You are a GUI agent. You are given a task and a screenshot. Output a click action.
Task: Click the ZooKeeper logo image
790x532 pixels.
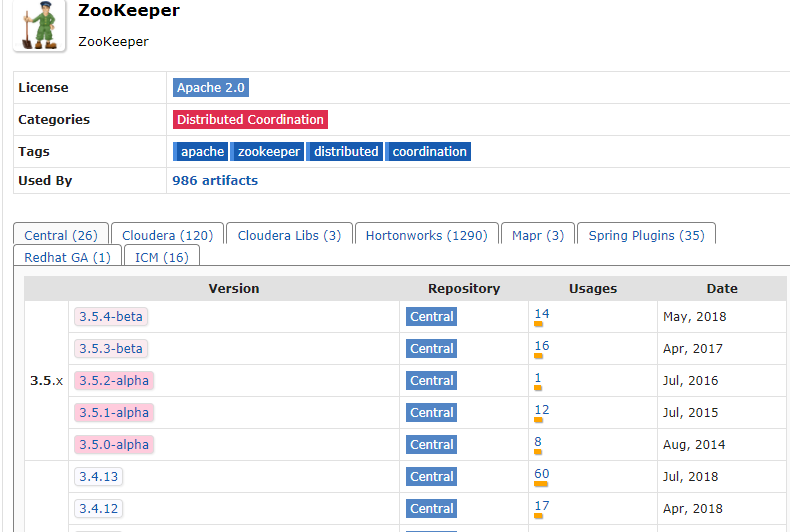pyautogui.click(x=39, y=26)
